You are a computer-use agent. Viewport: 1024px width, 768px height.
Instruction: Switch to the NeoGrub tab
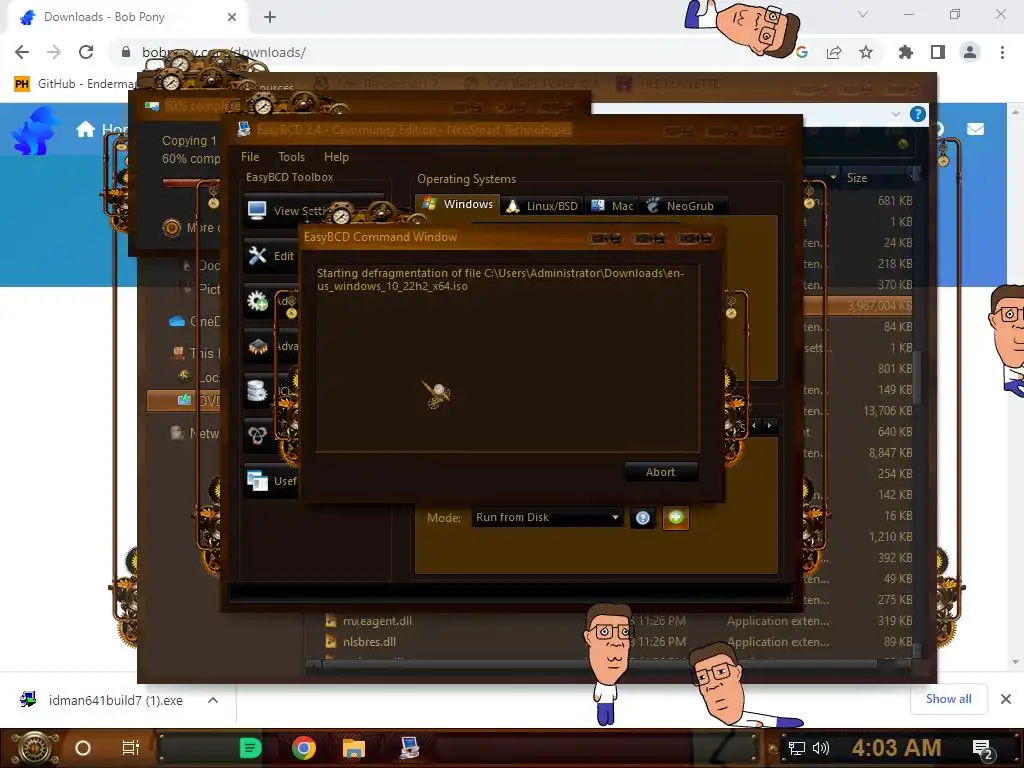pyautogui.click(x=681, y=206)
